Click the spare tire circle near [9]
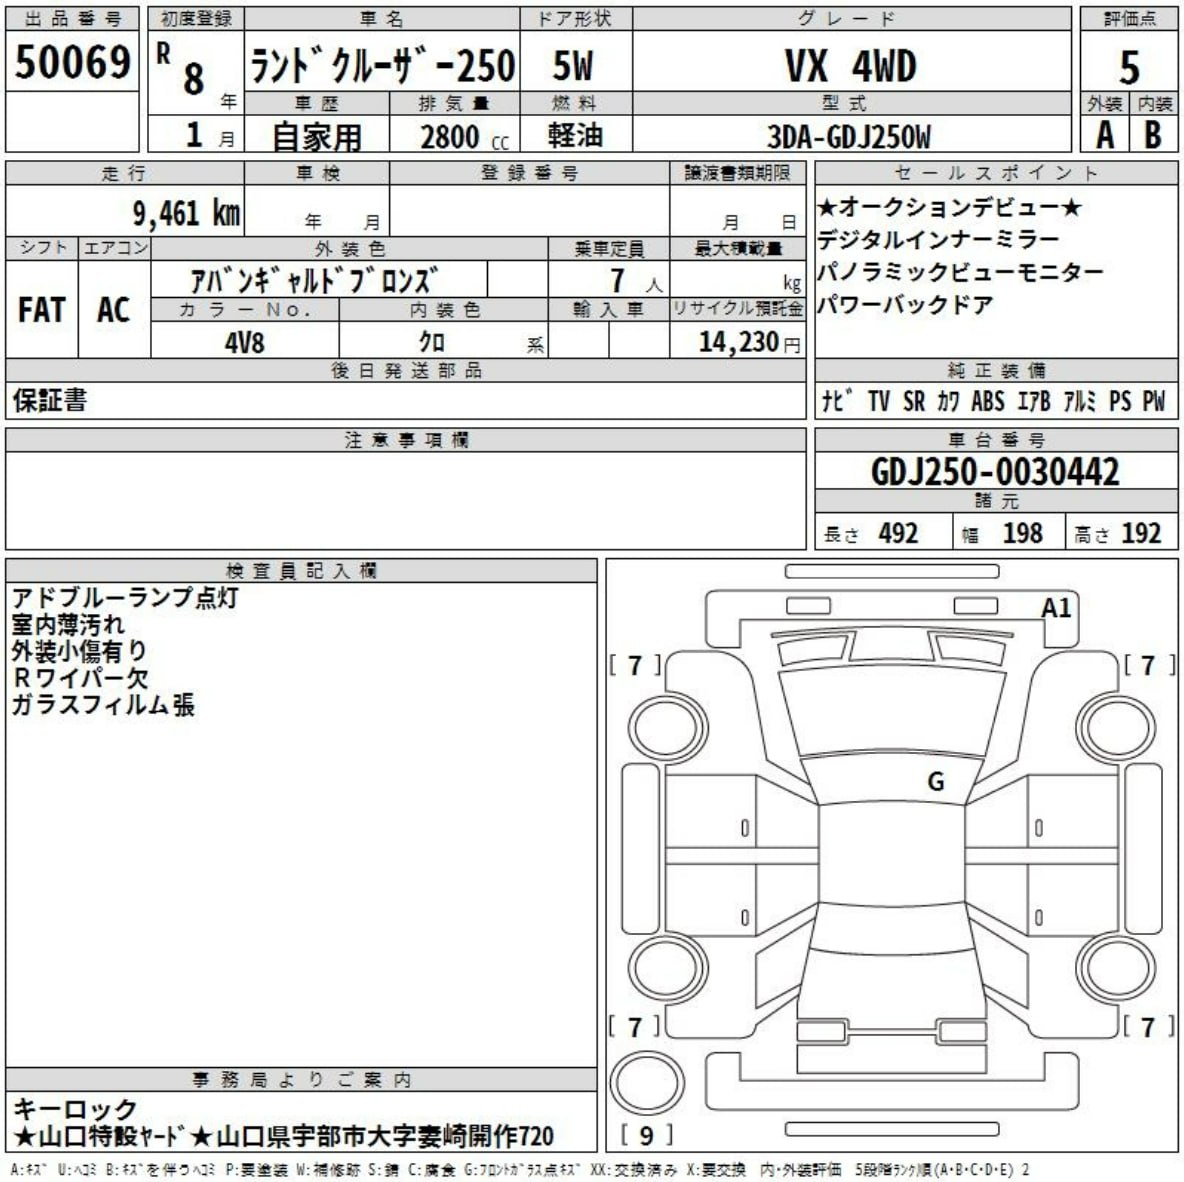This screenshot has height=1182, width=1184. 646,1082
